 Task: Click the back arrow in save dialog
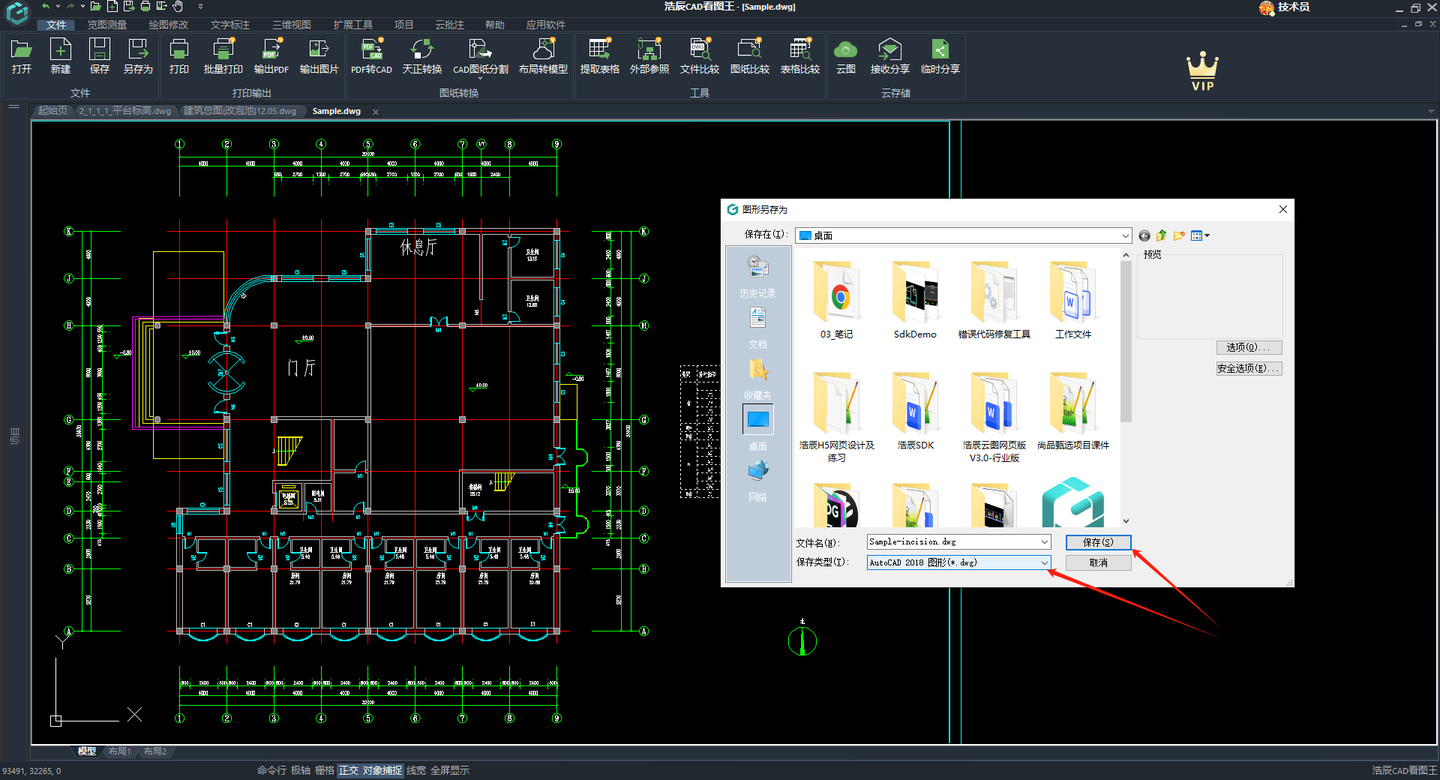1145,236
